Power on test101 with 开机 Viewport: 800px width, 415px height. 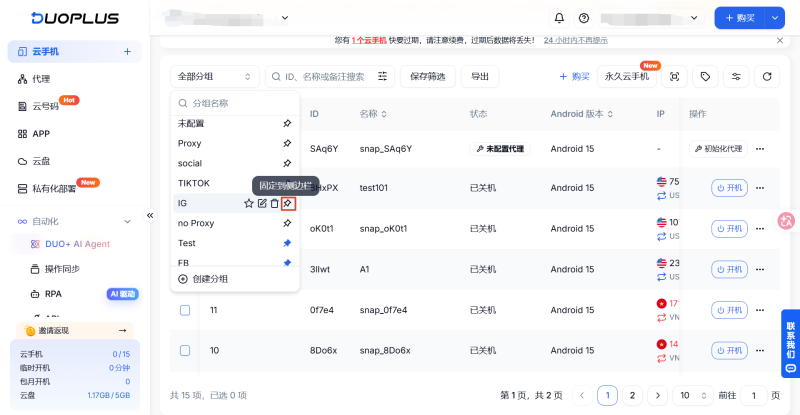(729, 188)
